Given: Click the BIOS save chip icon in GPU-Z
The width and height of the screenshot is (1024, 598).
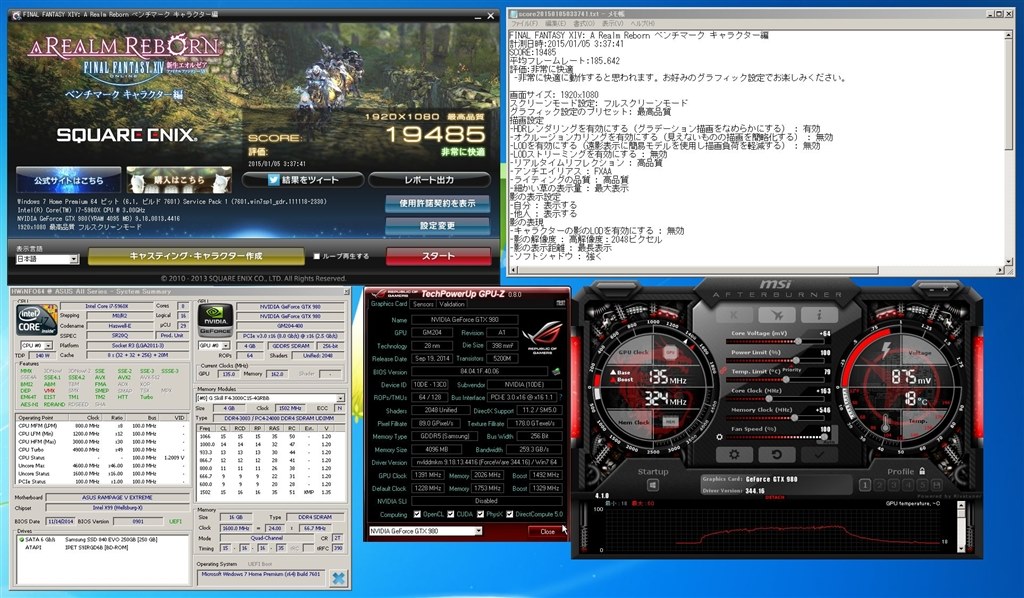Looking at the screenshot, I should 556,371.
